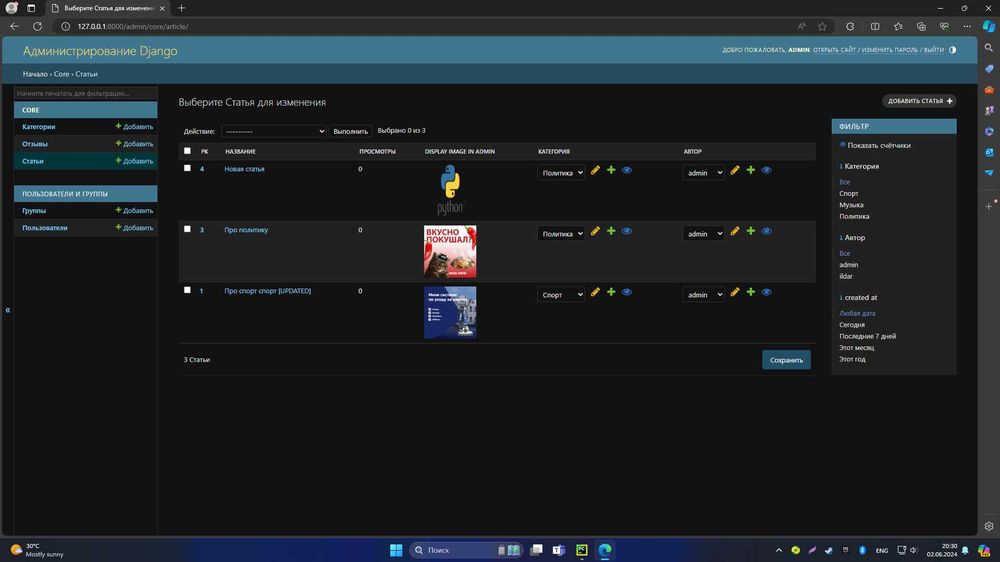Screen dimensions: 1000x562
Task: Open the Действие action dropdown
Action: click(x=274, y=131)
